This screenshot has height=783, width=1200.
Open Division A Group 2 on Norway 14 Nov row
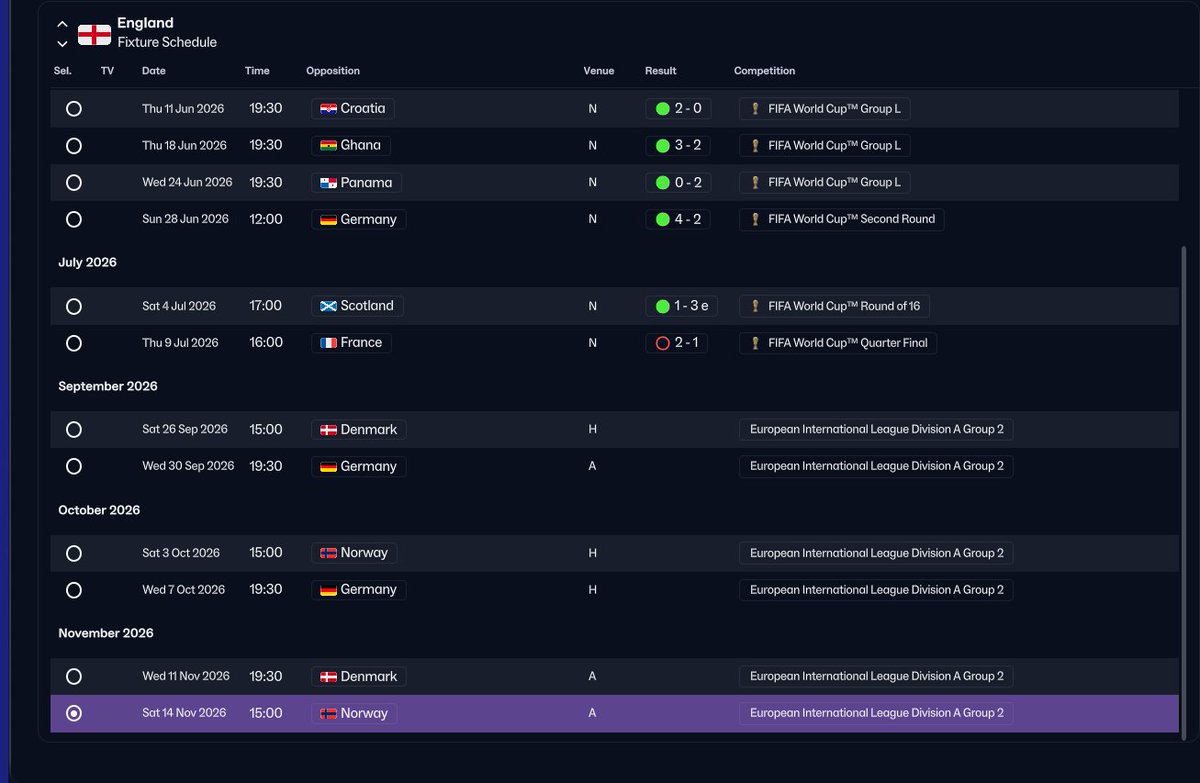pyautogui.click(x=877, y=713)
